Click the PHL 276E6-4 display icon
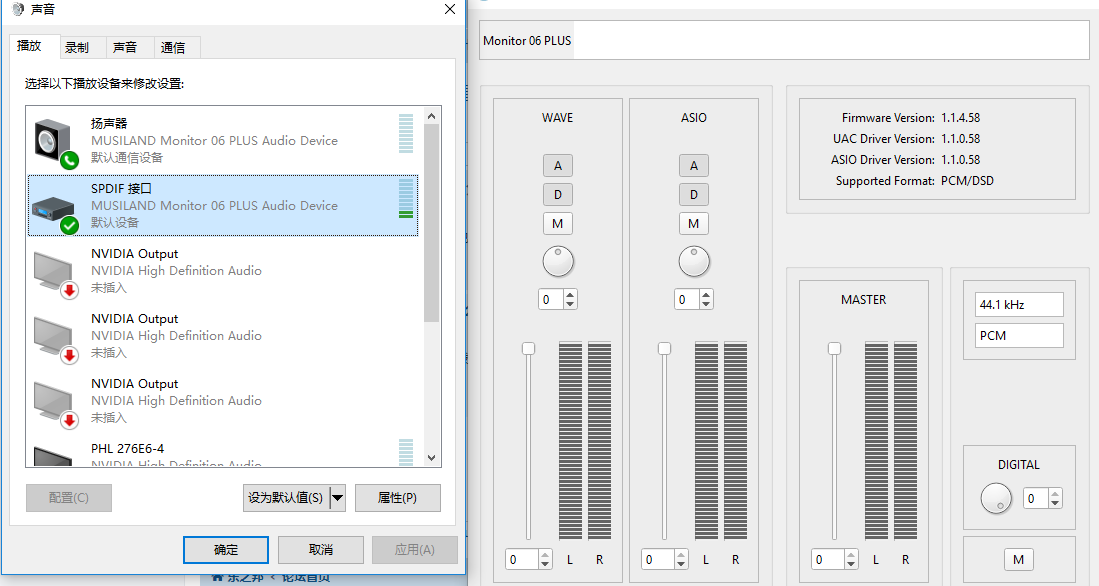 [54, 456]
